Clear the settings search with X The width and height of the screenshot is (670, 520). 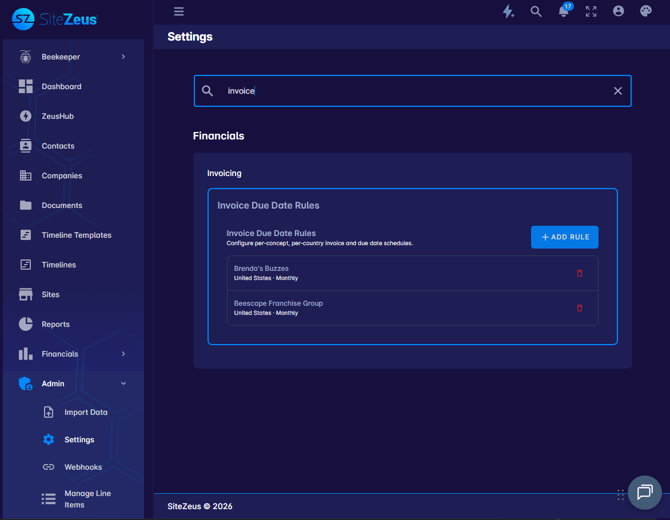point(617,91)
